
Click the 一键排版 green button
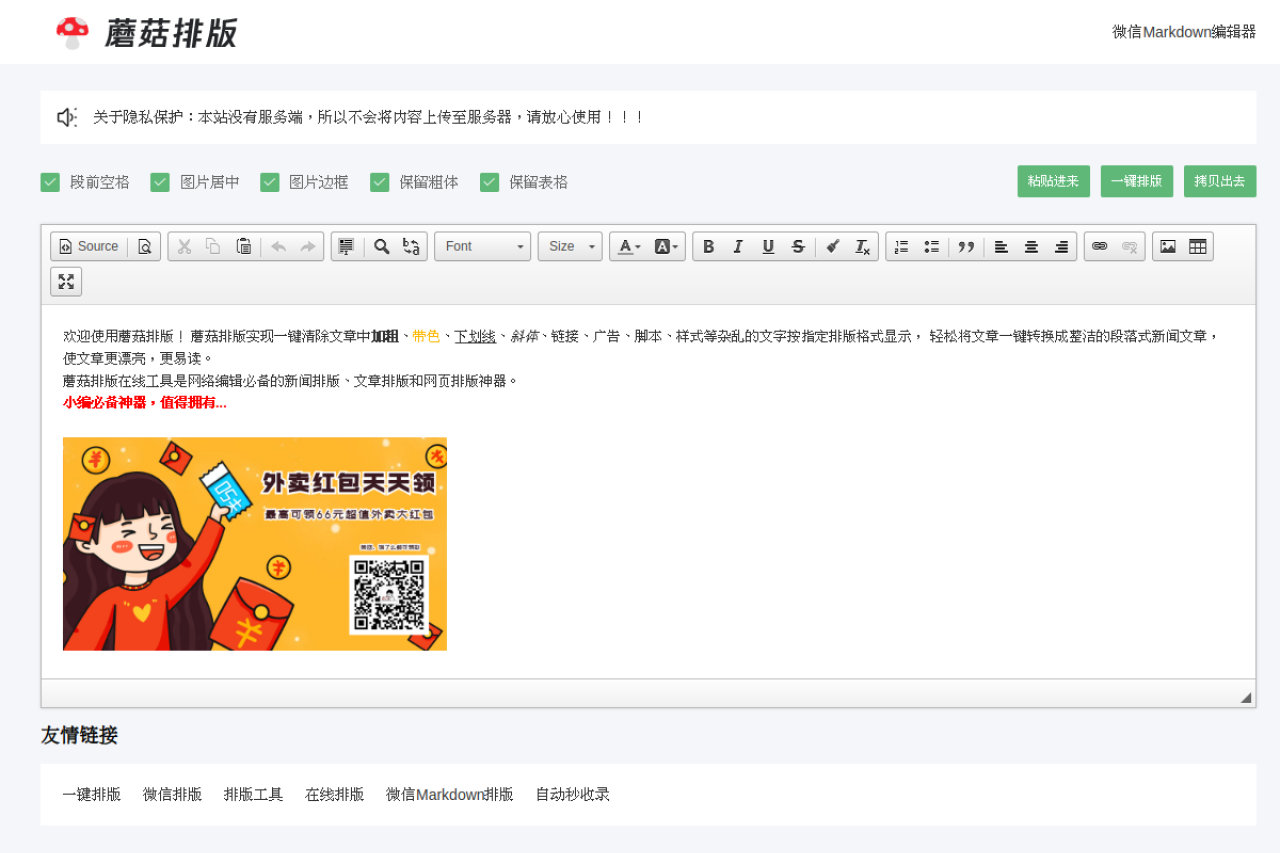(1137, 181)
